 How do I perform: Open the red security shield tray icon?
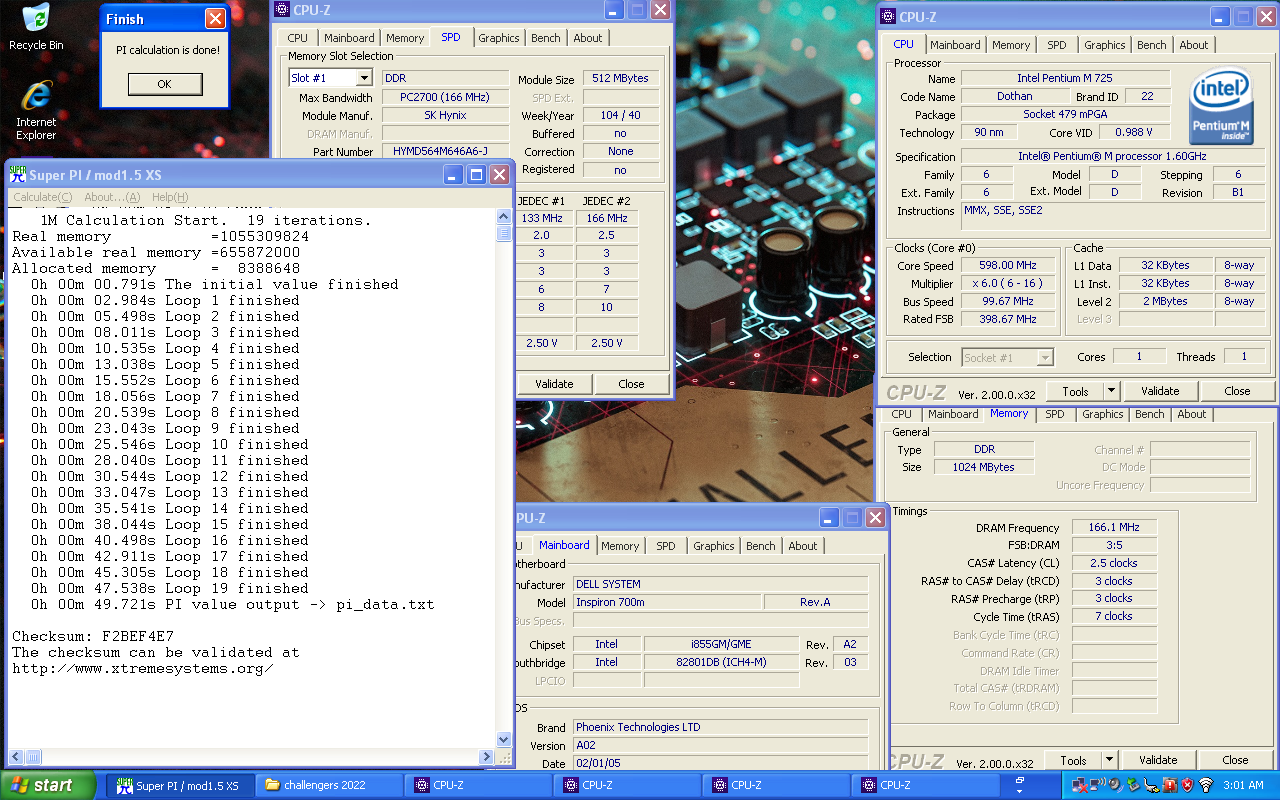pos(1188,785)
